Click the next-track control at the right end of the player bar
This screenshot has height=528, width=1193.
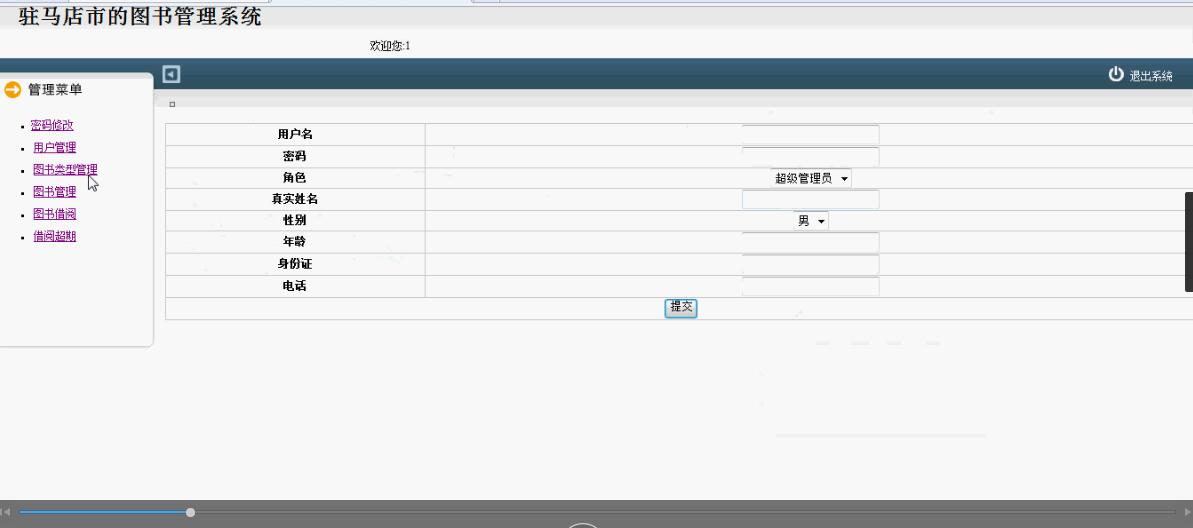click(x=1188, y=512)
